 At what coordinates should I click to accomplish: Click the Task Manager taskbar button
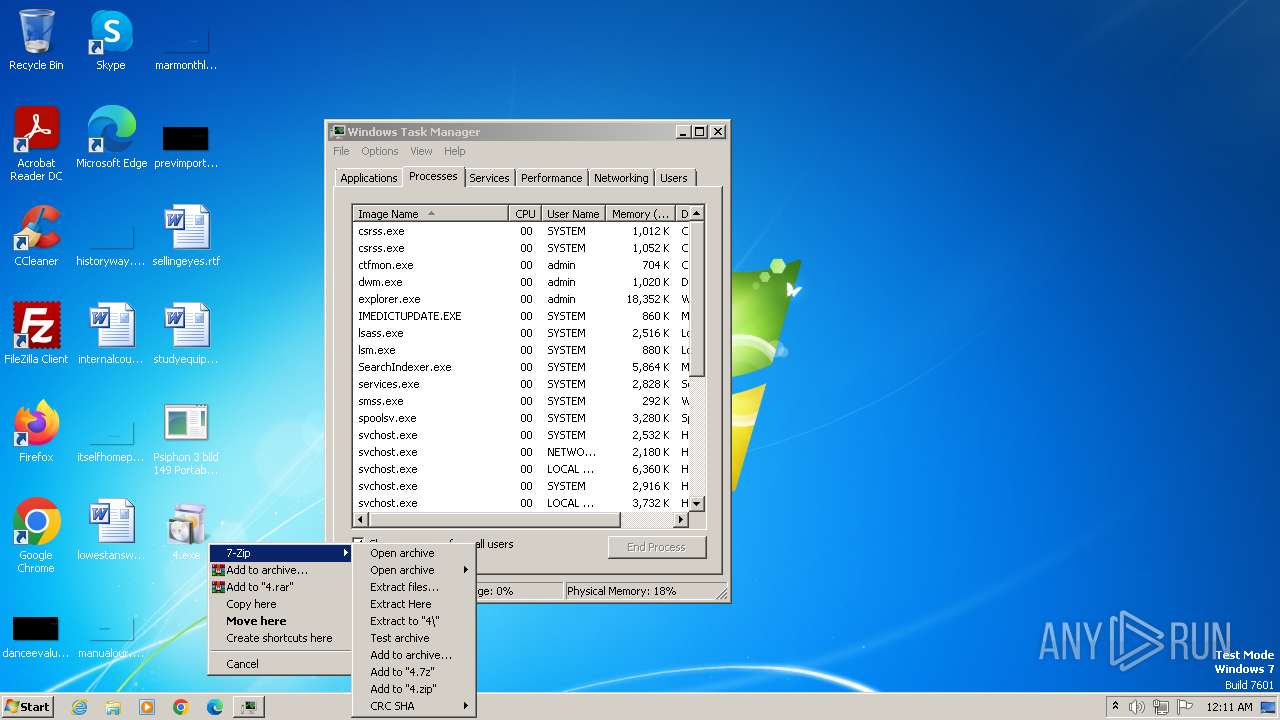(x=248, y=707)
